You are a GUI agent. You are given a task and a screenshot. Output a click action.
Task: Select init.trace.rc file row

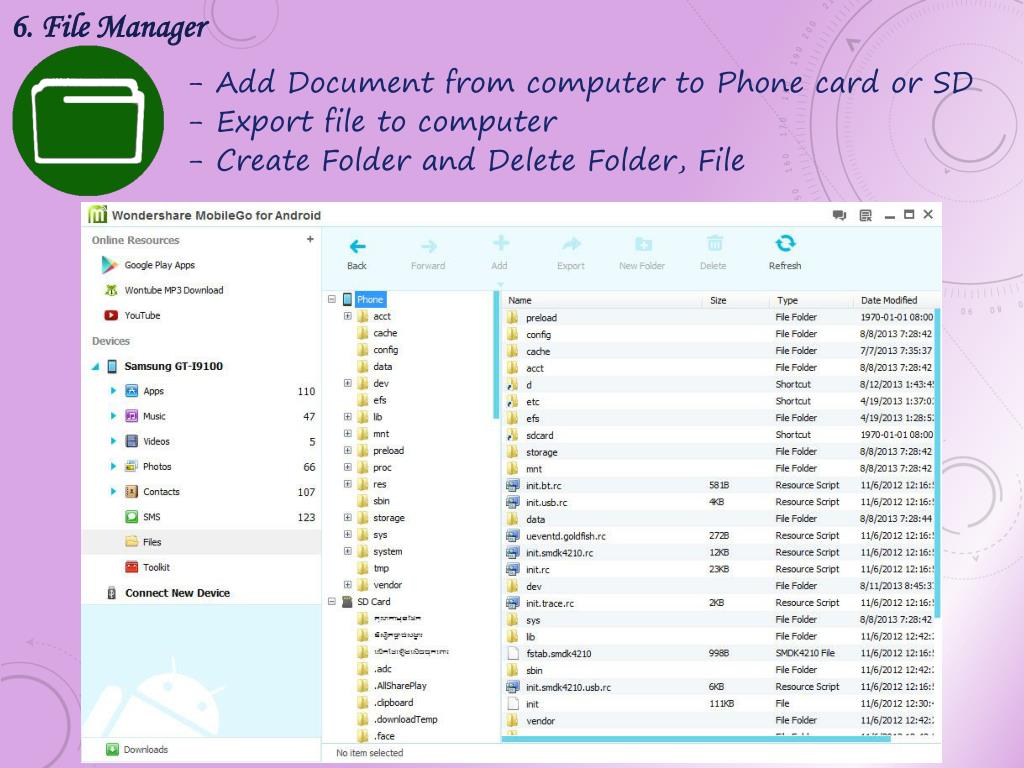pyautogui.click(x=718, y=603)
